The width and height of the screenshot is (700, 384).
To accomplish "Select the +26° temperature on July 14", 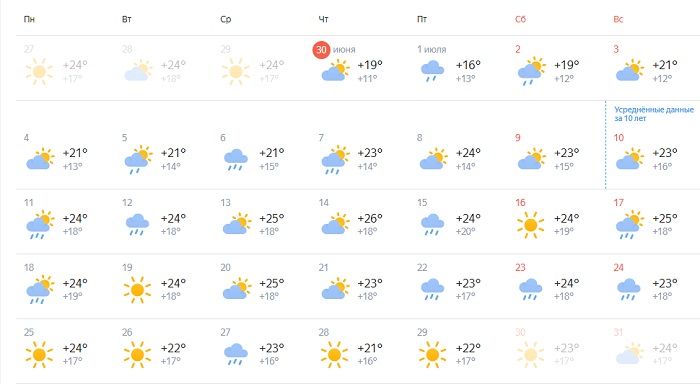I will pyautogui.click(x=370, y=219).
